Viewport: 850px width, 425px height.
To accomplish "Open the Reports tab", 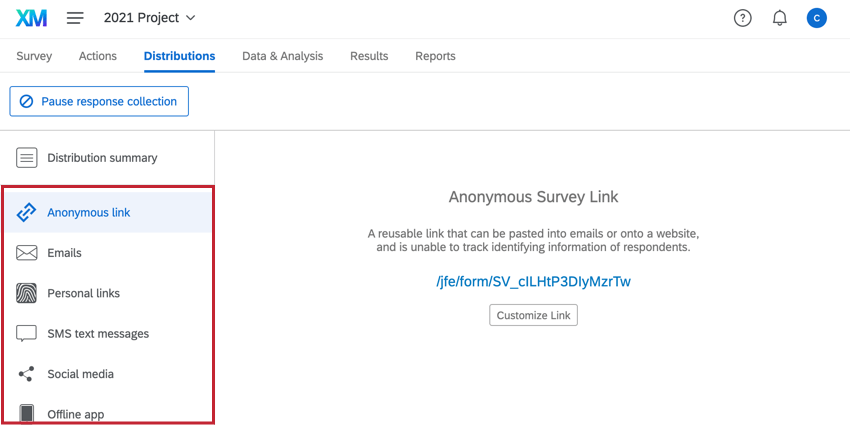I will click(435, 56).
